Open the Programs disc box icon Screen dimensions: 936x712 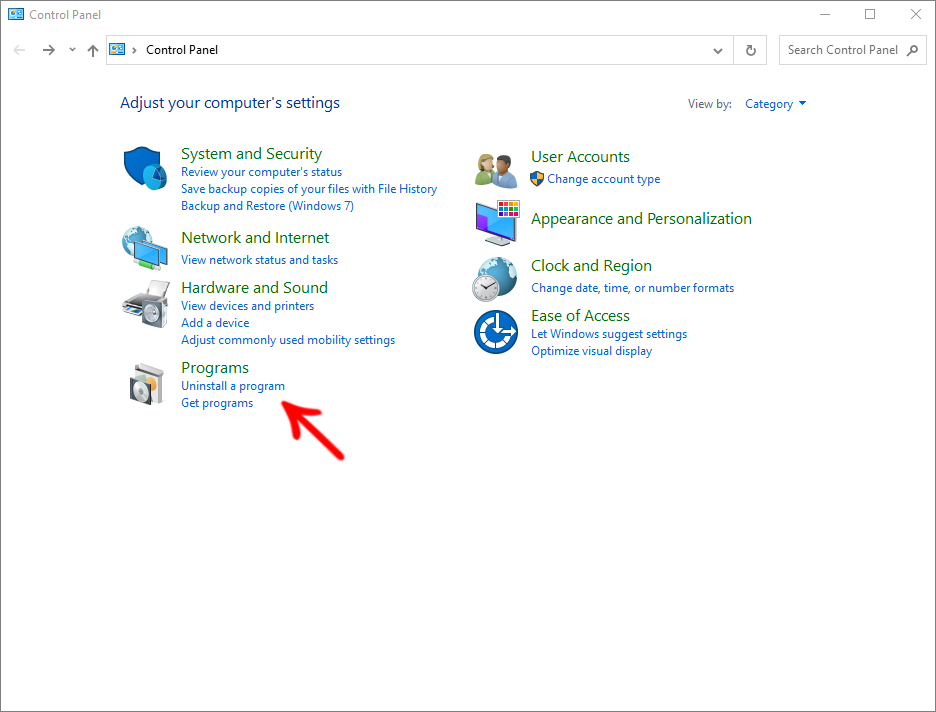pyautogui.click(x=146, y=384)
